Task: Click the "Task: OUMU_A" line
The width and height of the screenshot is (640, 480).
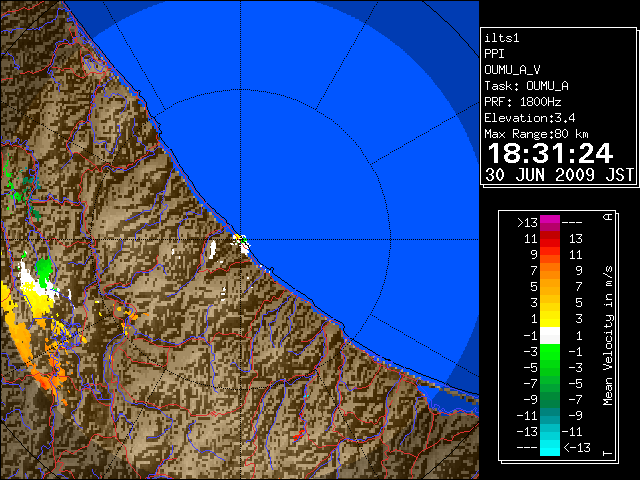Action: (527, 86)
